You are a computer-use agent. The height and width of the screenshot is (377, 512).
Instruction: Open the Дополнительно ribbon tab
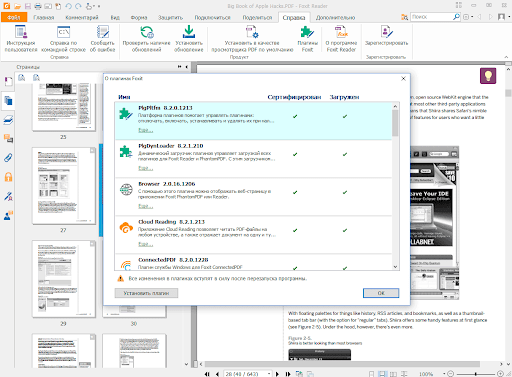pyautogui.click(x=335, y=17)
